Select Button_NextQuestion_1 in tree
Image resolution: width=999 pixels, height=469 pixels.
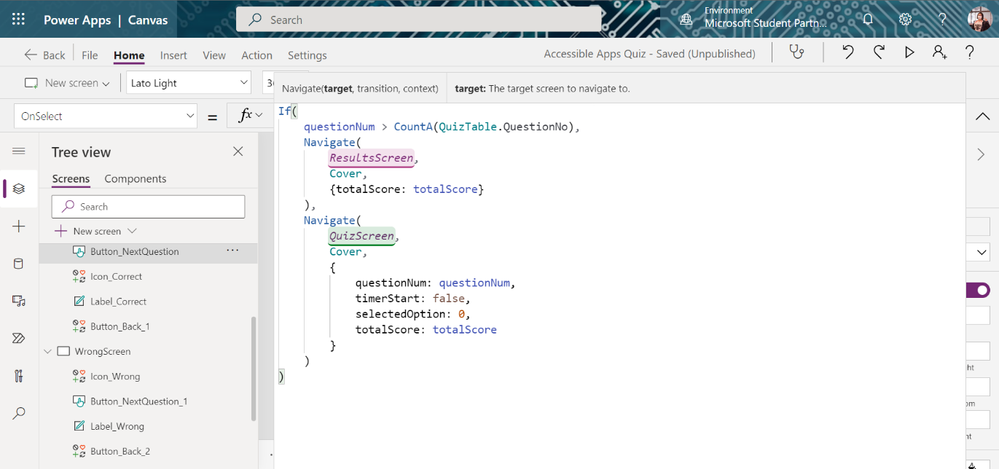(x=139, y=401)
